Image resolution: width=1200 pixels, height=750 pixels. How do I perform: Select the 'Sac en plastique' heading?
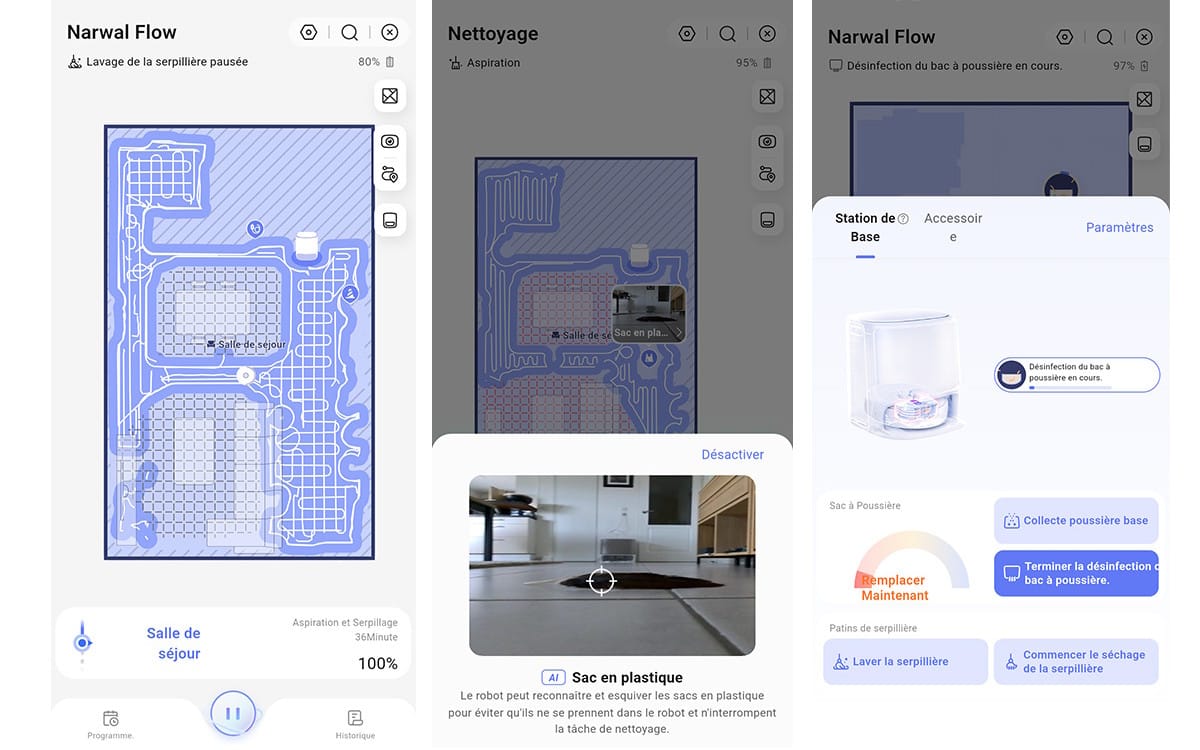coord(627,678)
